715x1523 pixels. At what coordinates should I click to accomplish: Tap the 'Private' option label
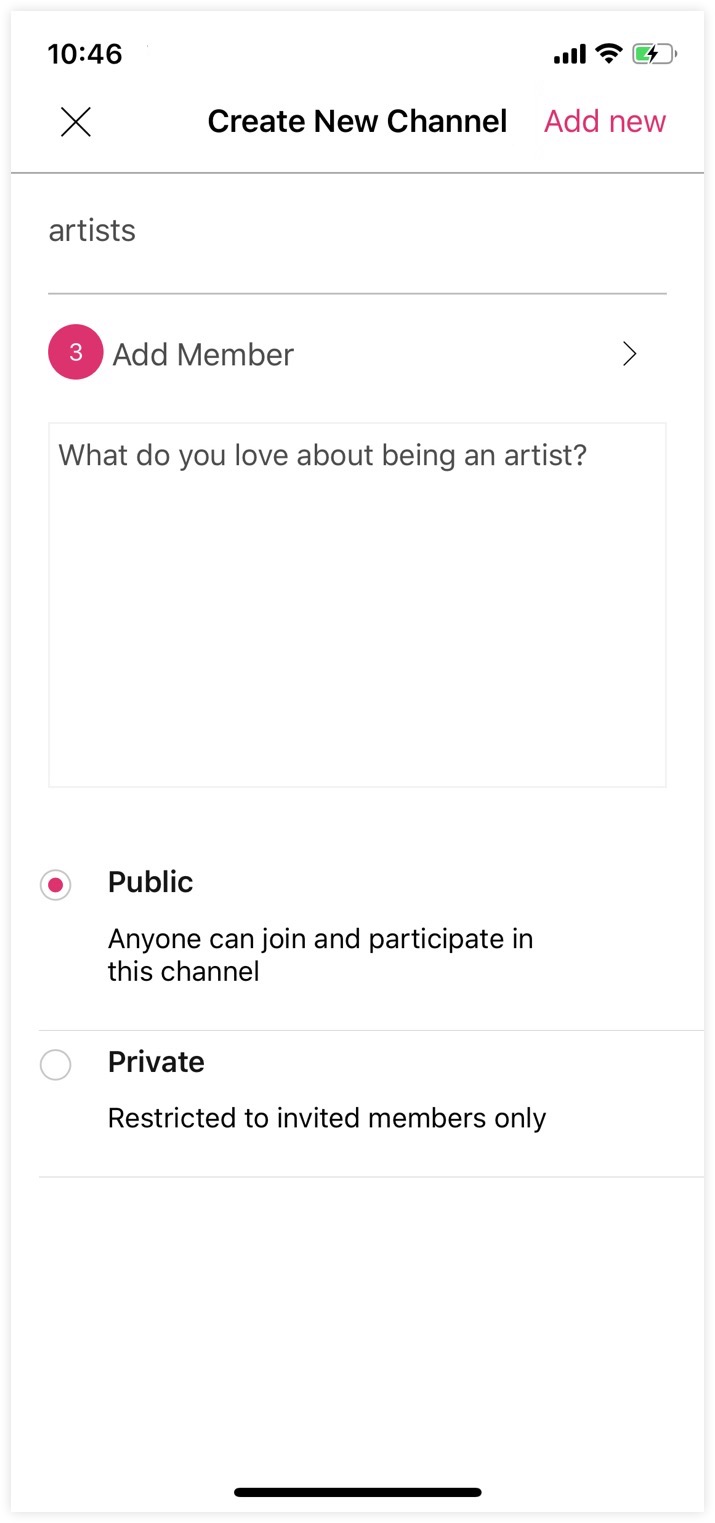pos(156,1062)
